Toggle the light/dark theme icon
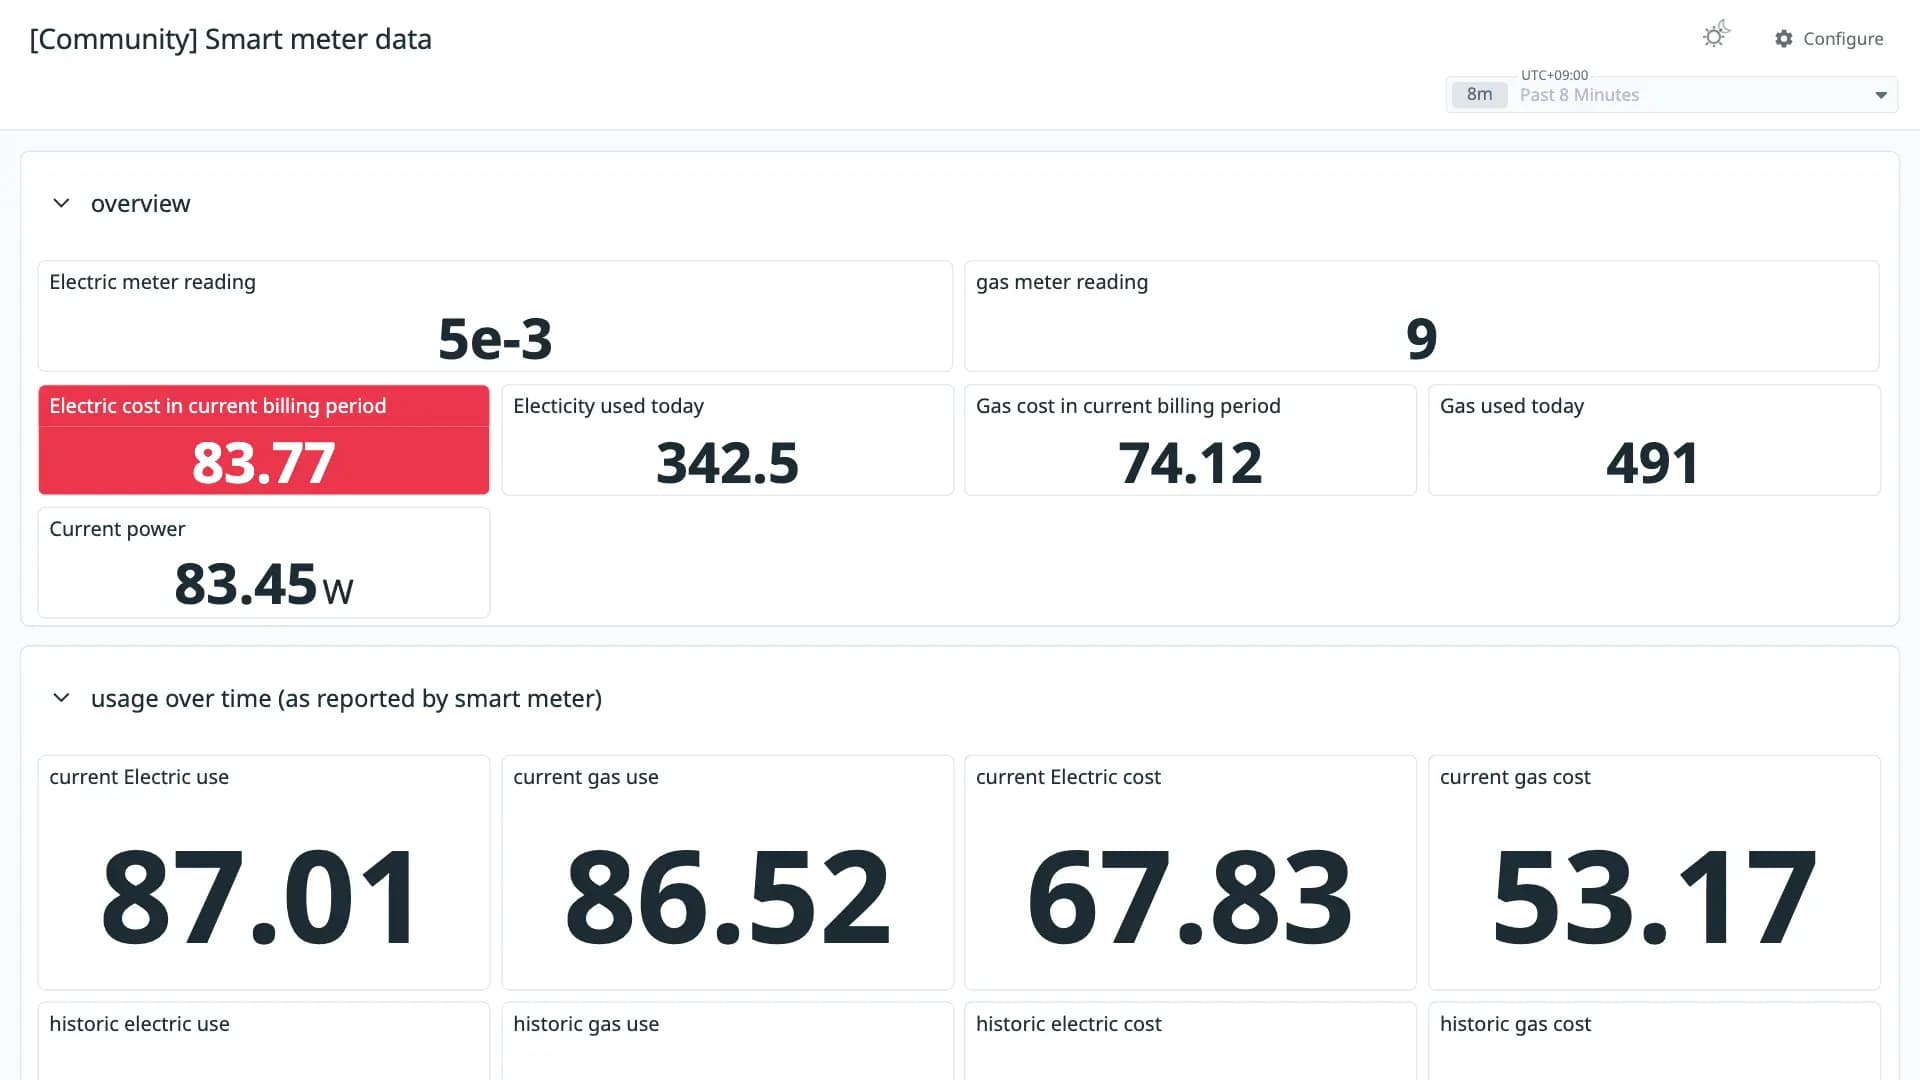This screenshot has width=1920, height=1080. [x=1716, y=35]
